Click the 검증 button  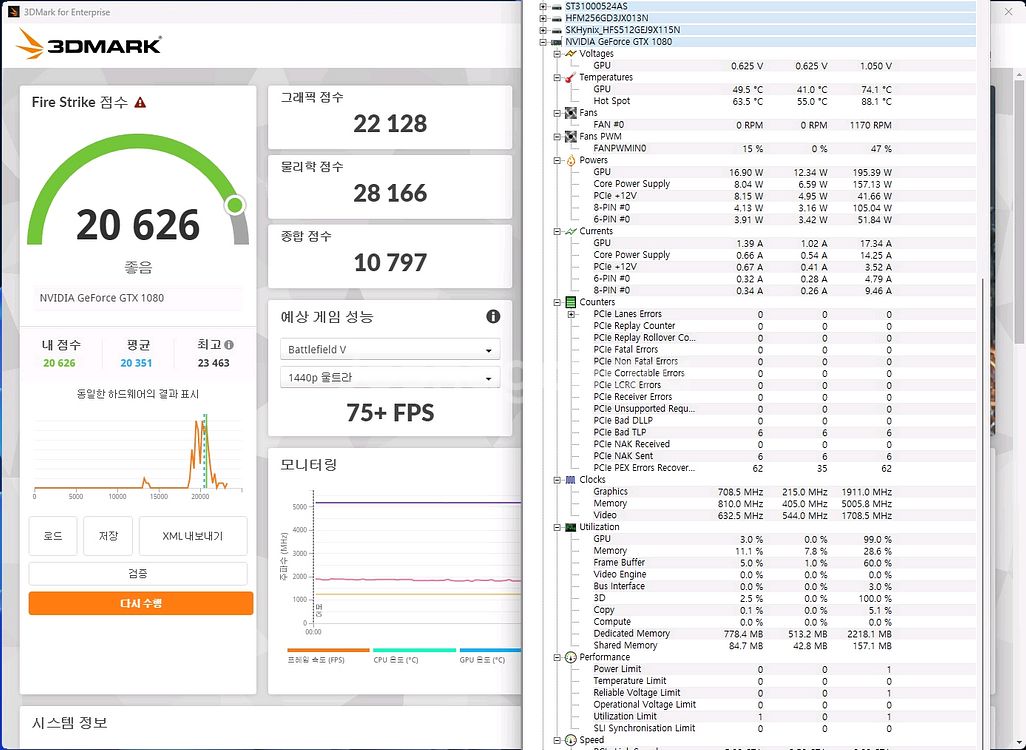[x=138, y=573]
